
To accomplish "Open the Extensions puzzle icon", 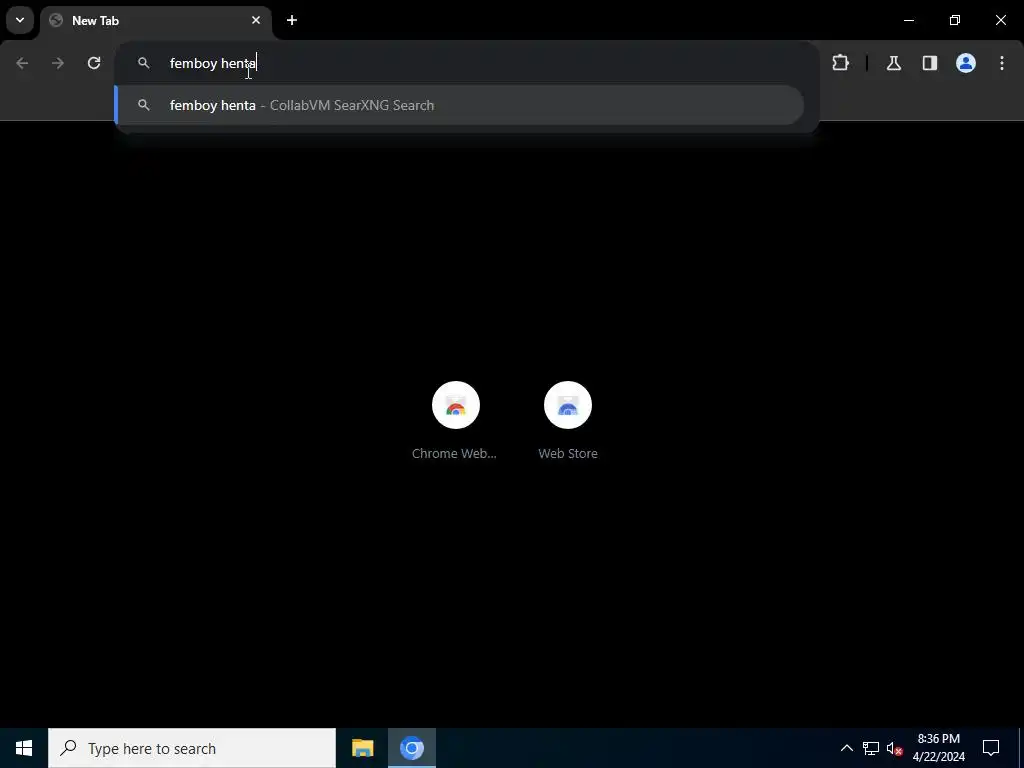I will pyautogui.click(x=840, y=63).
